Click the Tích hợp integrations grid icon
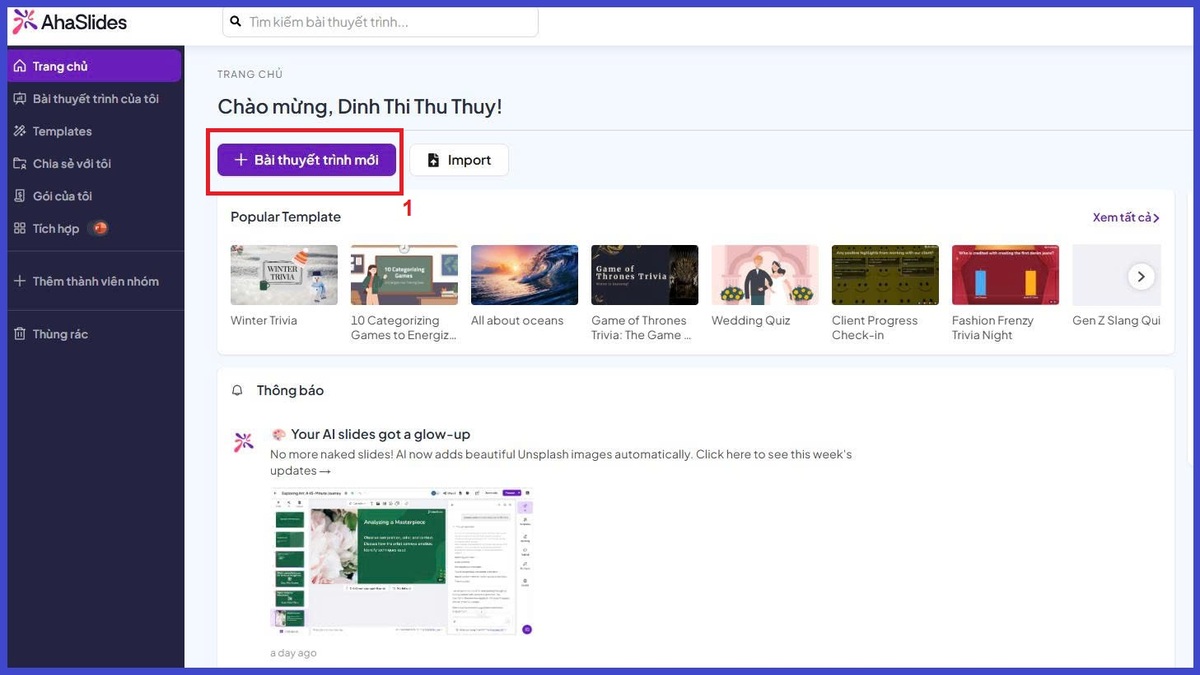 (20, 229)
